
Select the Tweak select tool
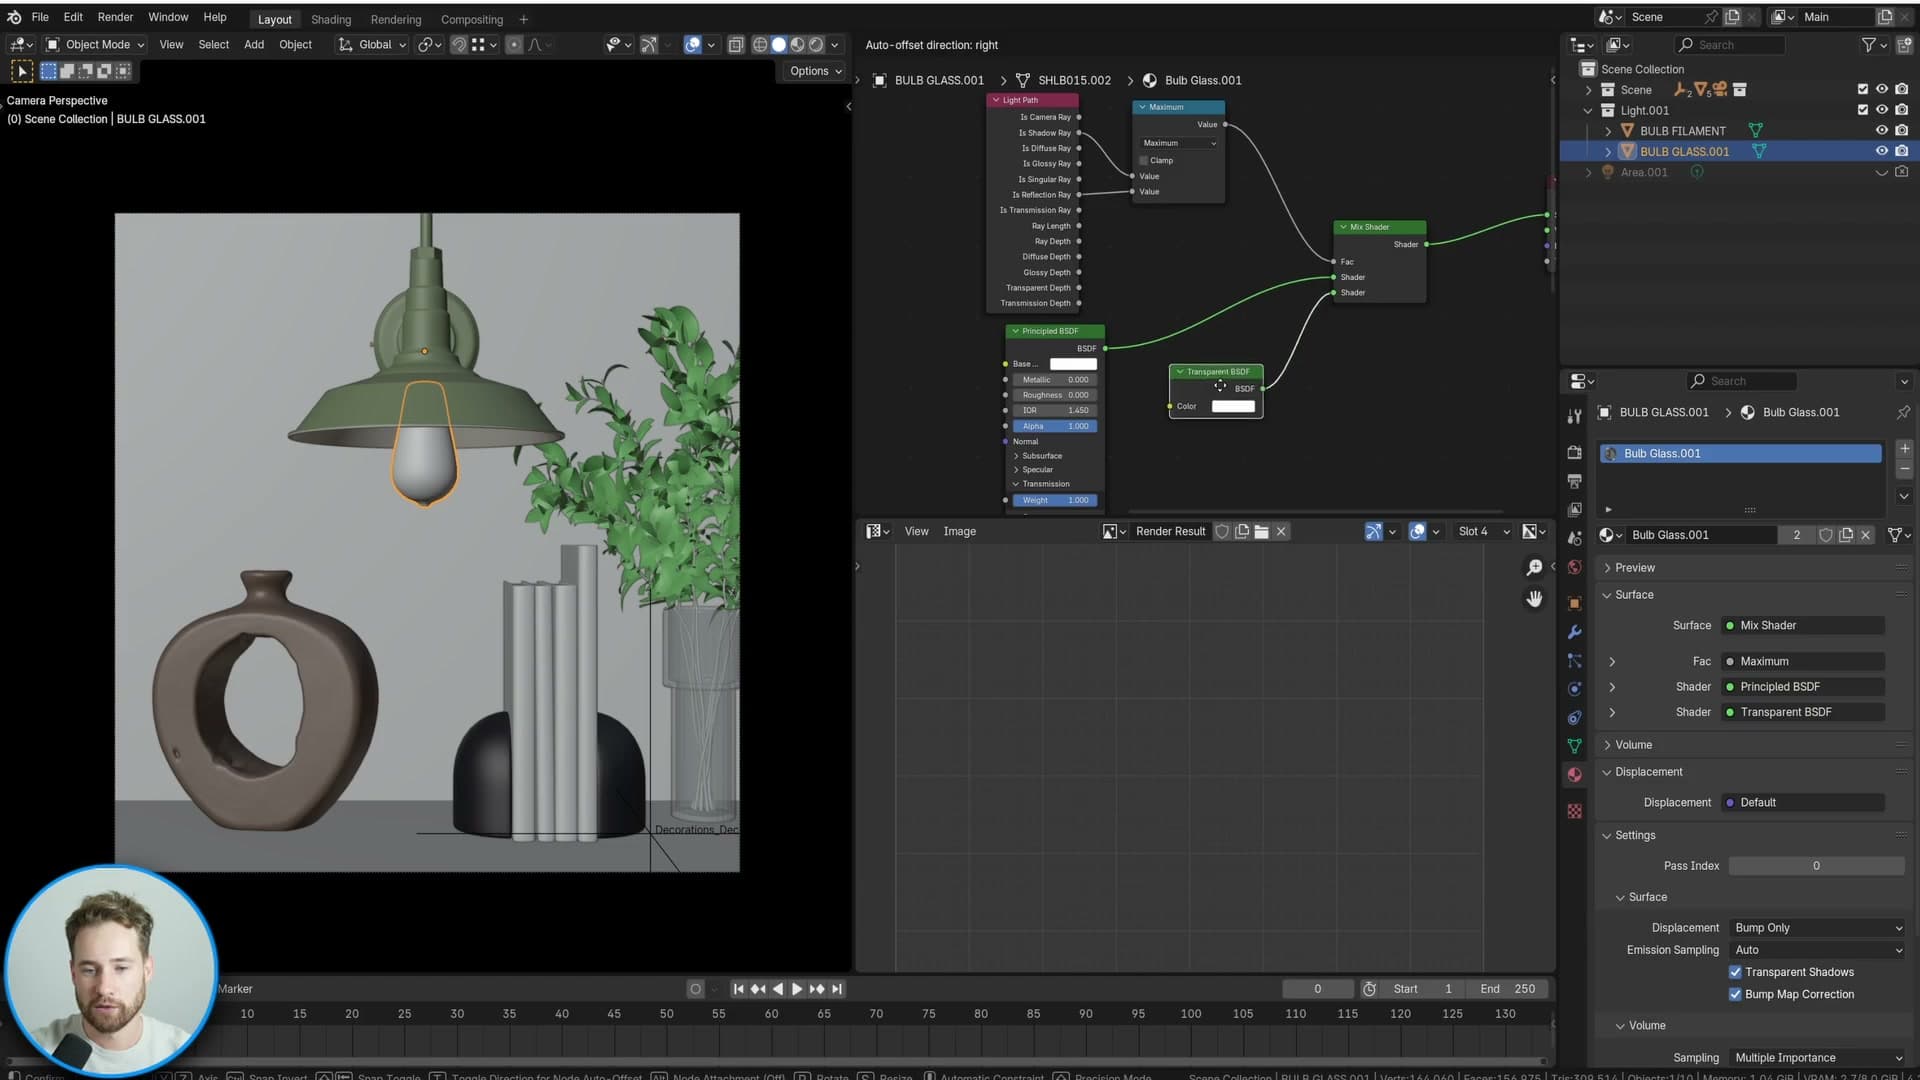pos(21,71)
